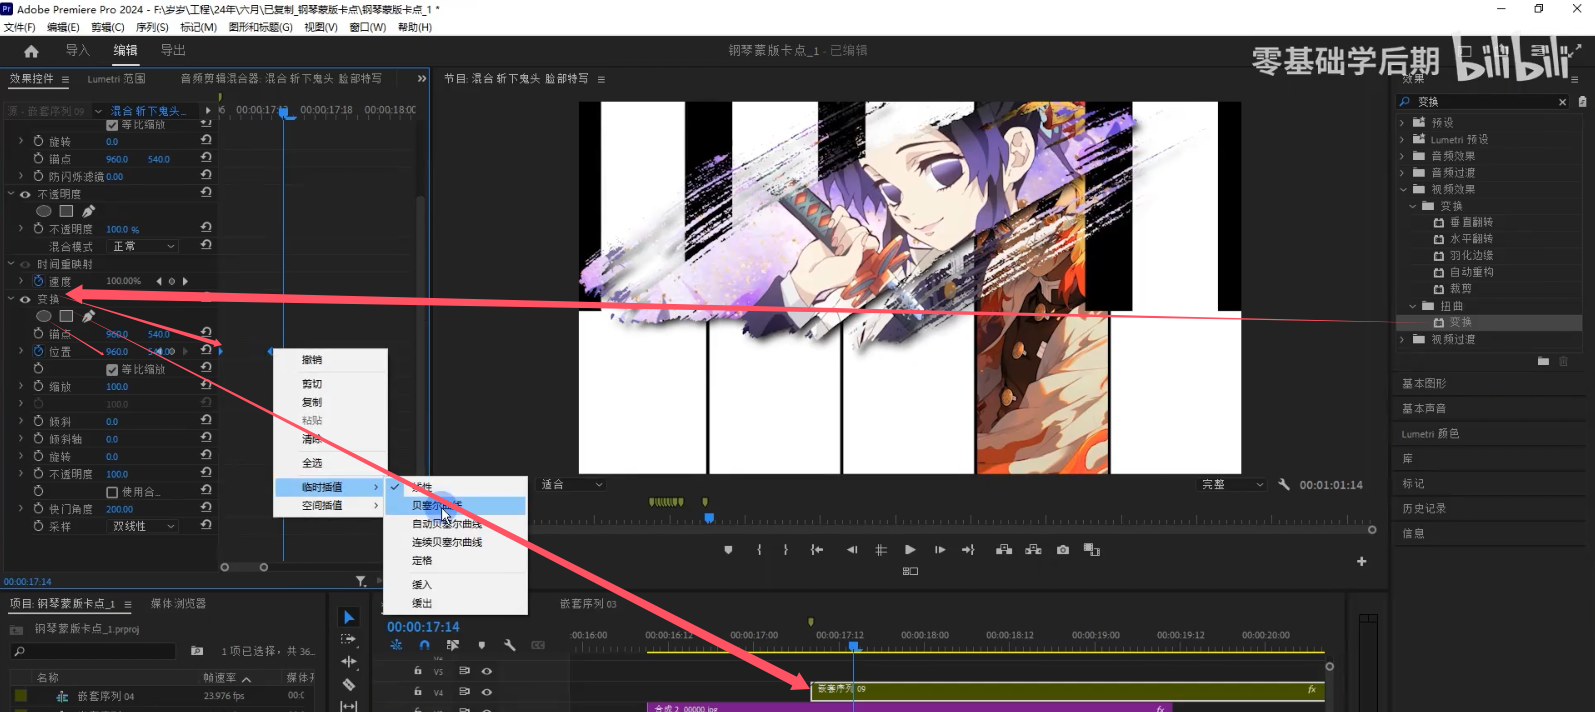Open zoom level dropdown 适合
This screenshot has height=712, width=1595.
(x=572, y=484)
